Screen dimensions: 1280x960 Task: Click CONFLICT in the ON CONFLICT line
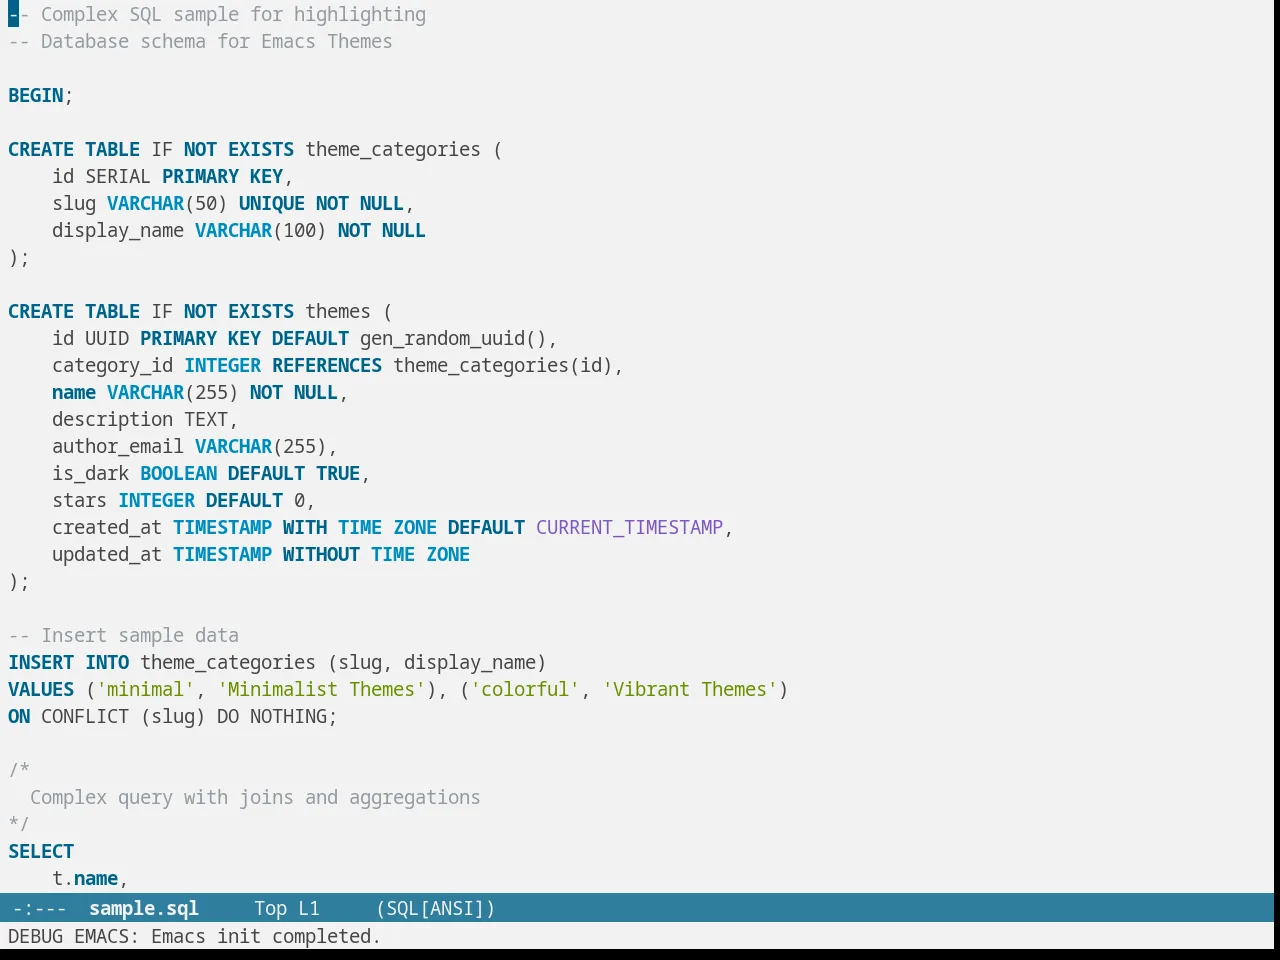[x=85, y=716]
